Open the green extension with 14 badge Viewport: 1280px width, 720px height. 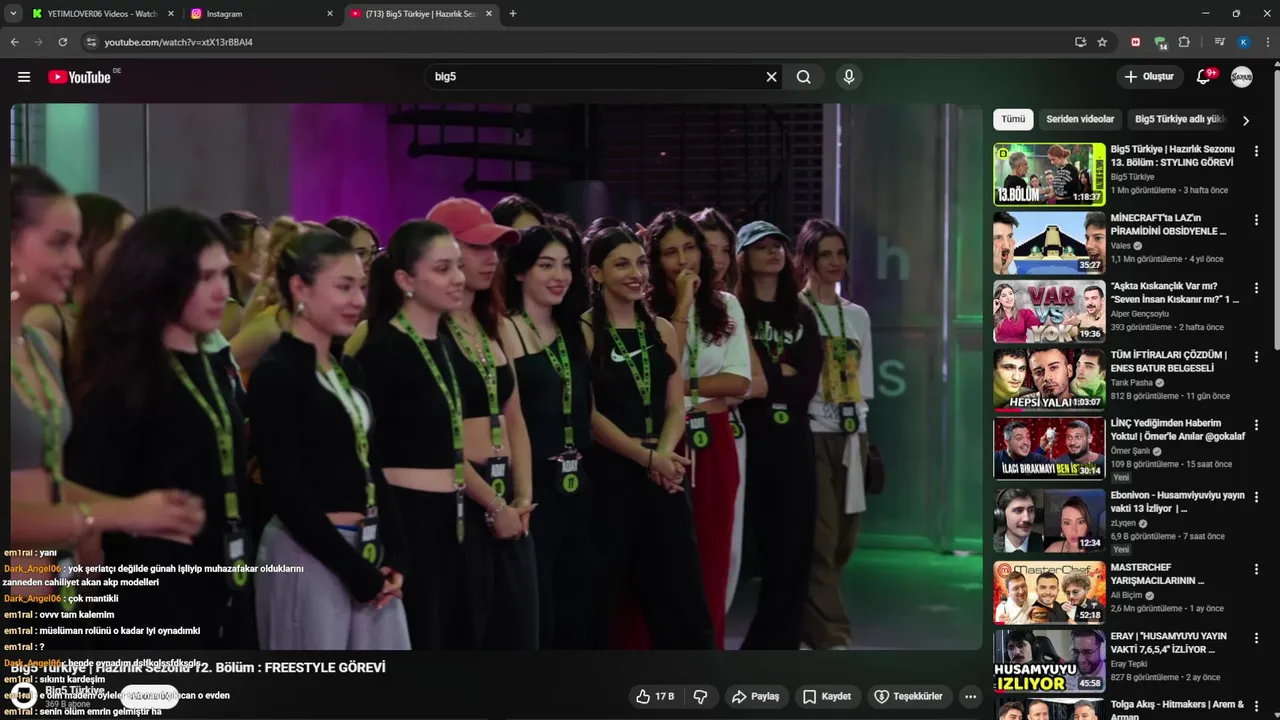[x=1160, y=43]
